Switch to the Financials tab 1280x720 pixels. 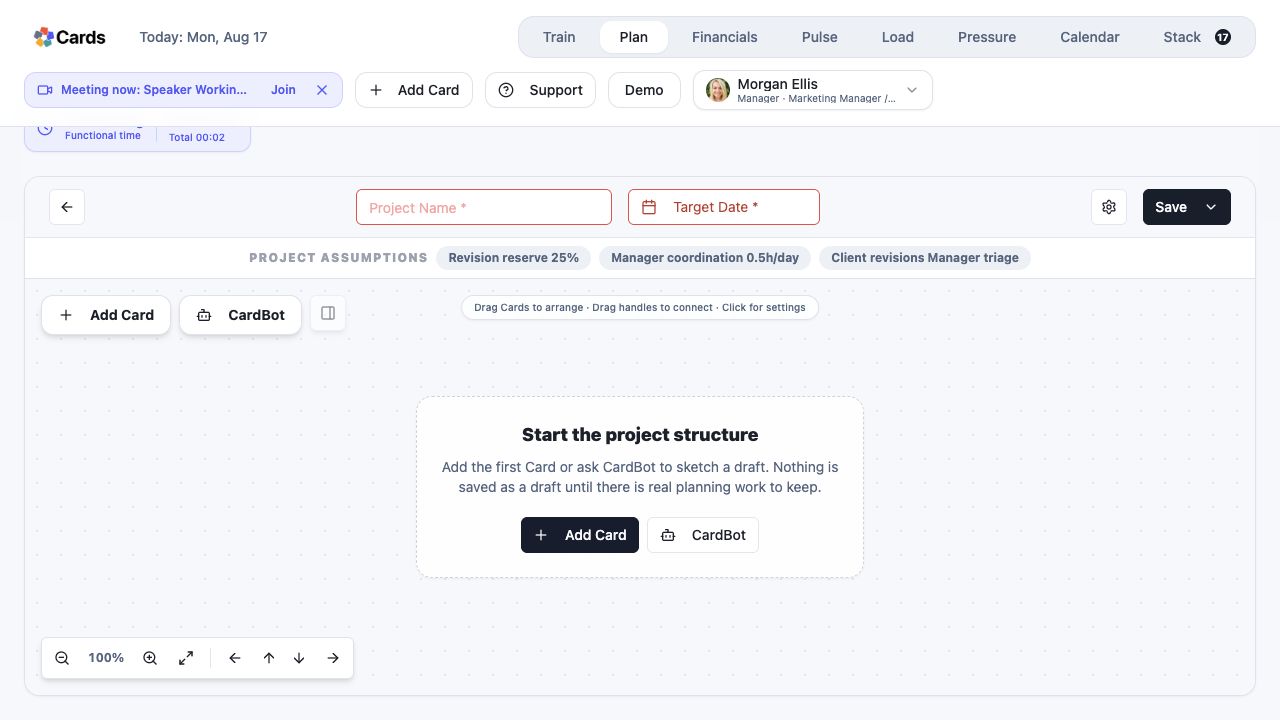click(724, 37)
